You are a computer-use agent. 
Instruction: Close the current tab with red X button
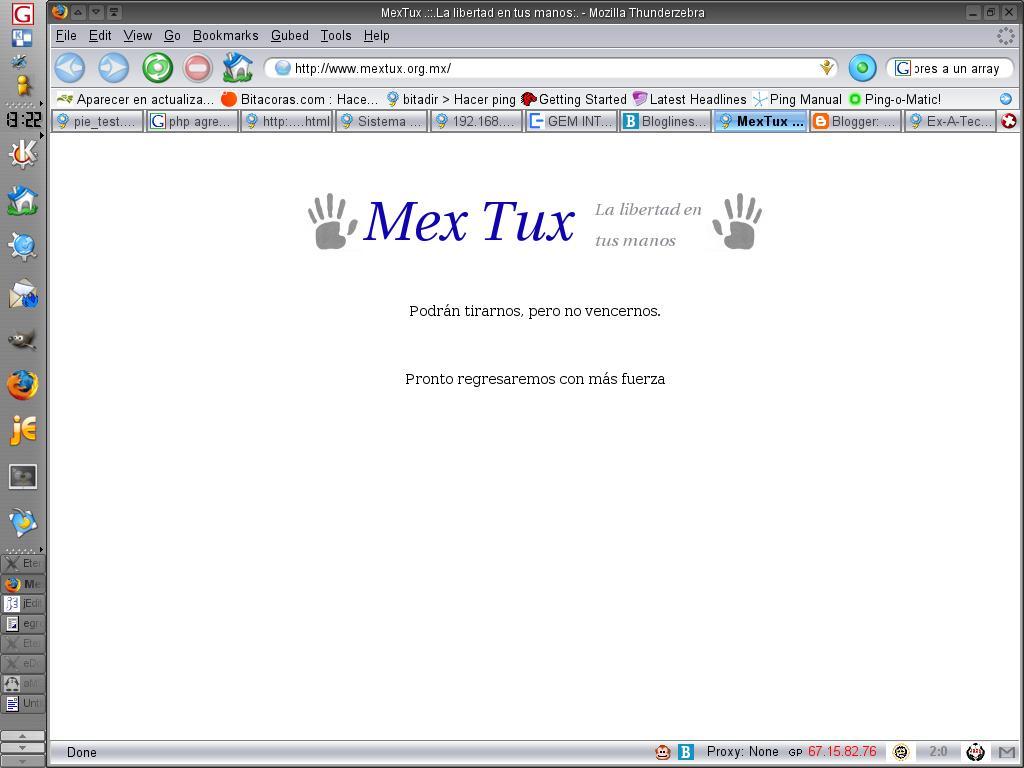[x=1009, y=121]
